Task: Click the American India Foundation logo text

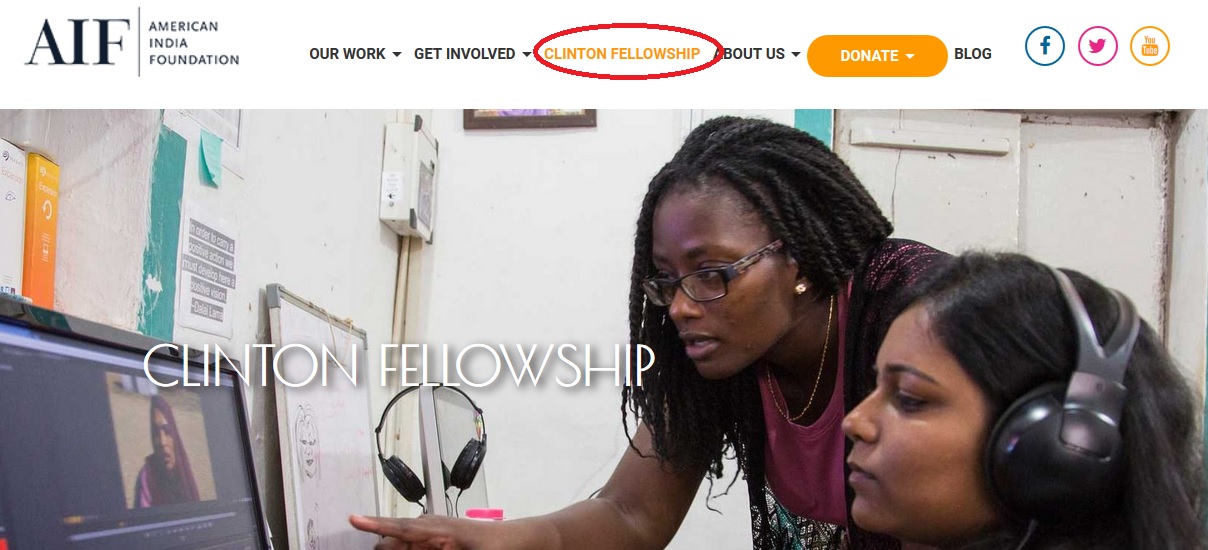Action: pyautogui.click(x=193, y=43)
